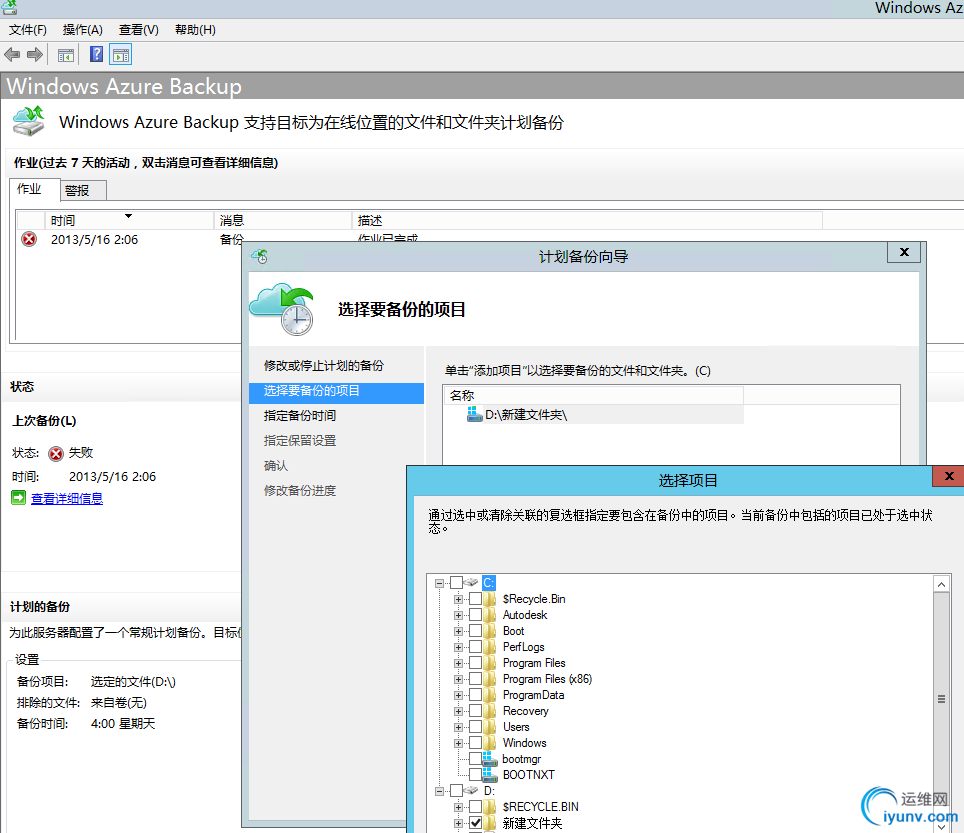Select D:\新建文件夹\ in the backup items list
This screenshot has height=833, width=964.
point(593,415)
